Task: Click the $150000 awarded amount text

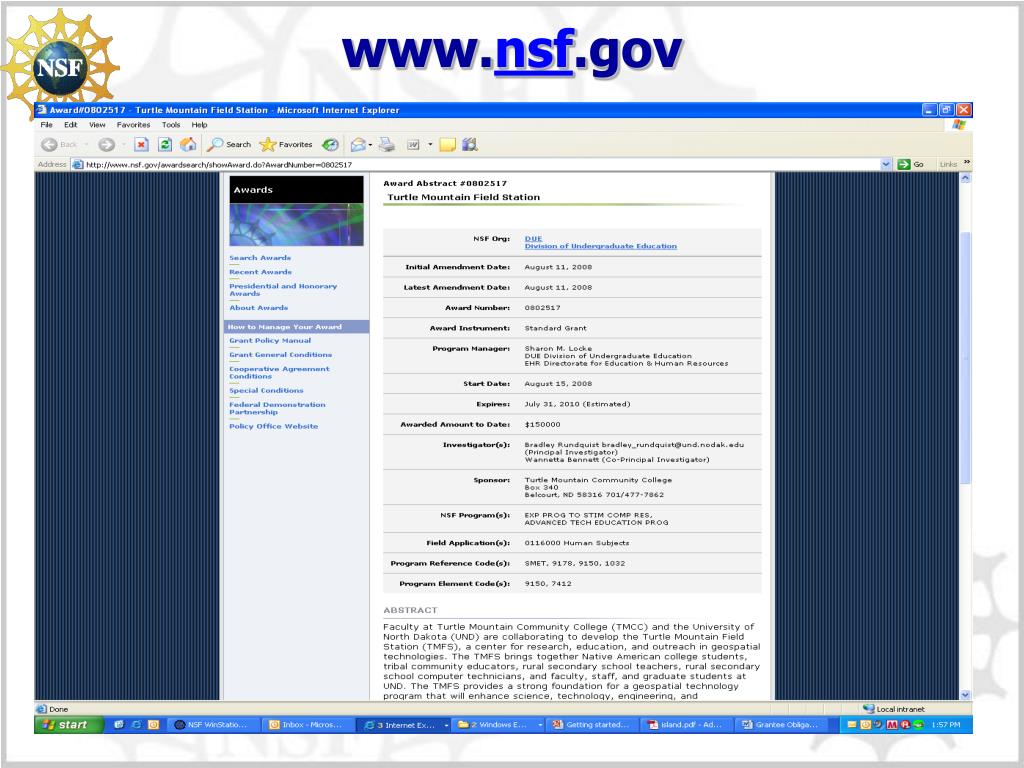Action: point(543,424)
